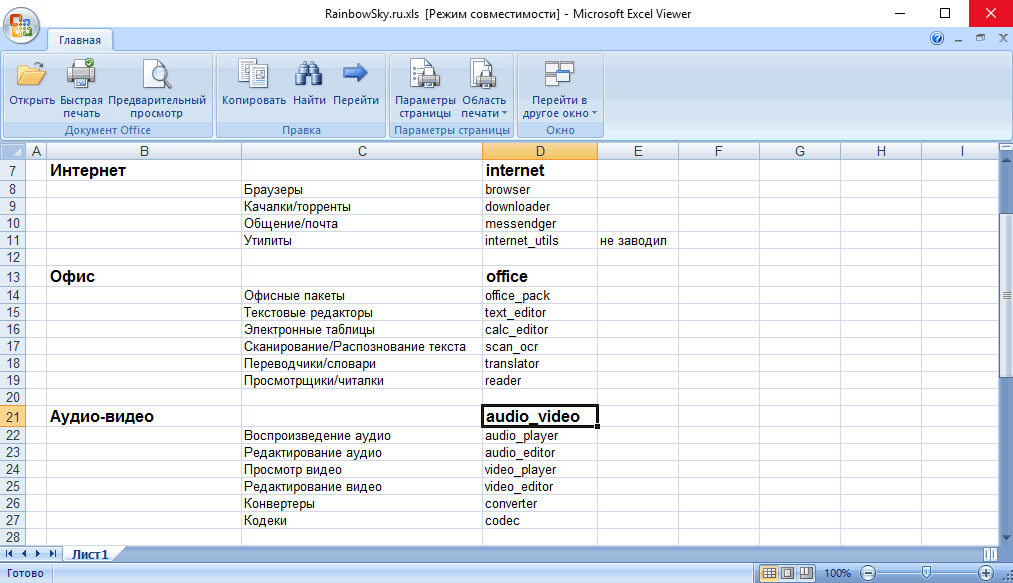This screenshot has height=583, width=1013.
Task: Go to last sheet navigation arrow
Action: (x=53, y=554)
